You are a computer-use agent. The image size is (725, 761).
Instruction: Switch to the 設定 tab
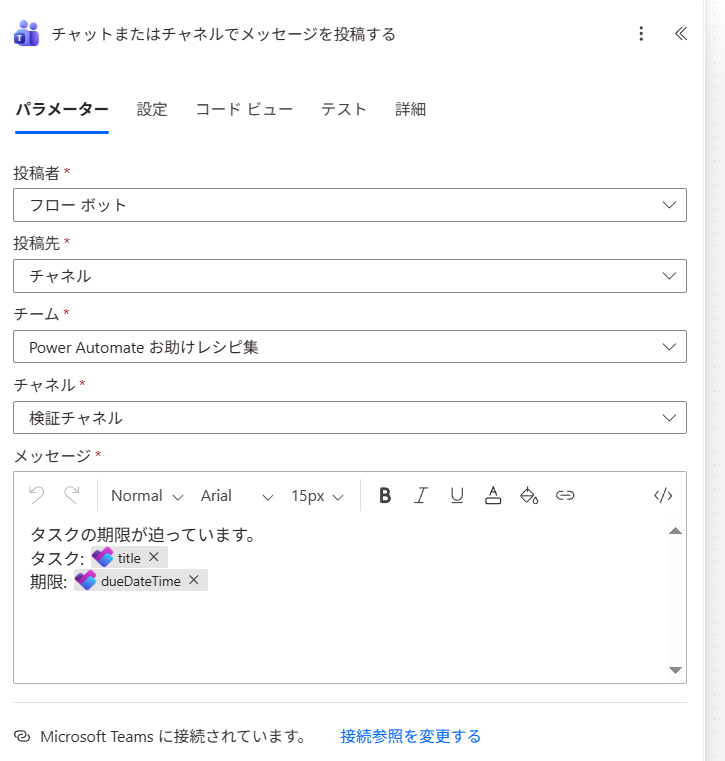pyautogui.click(x=152, y=109)
